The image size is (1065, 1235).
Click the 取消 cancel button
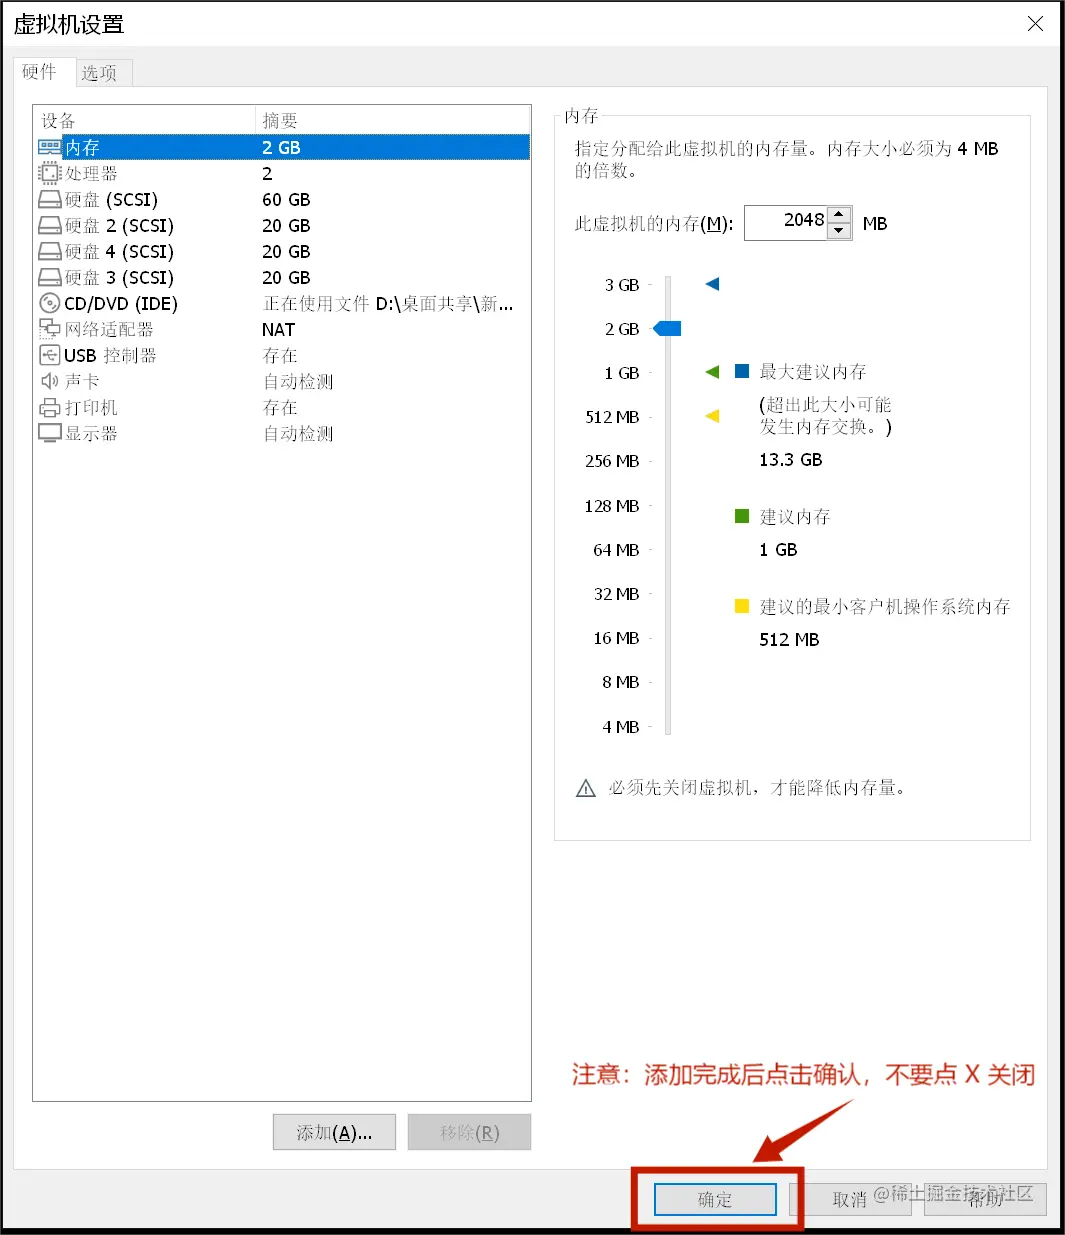(849, 1199)
